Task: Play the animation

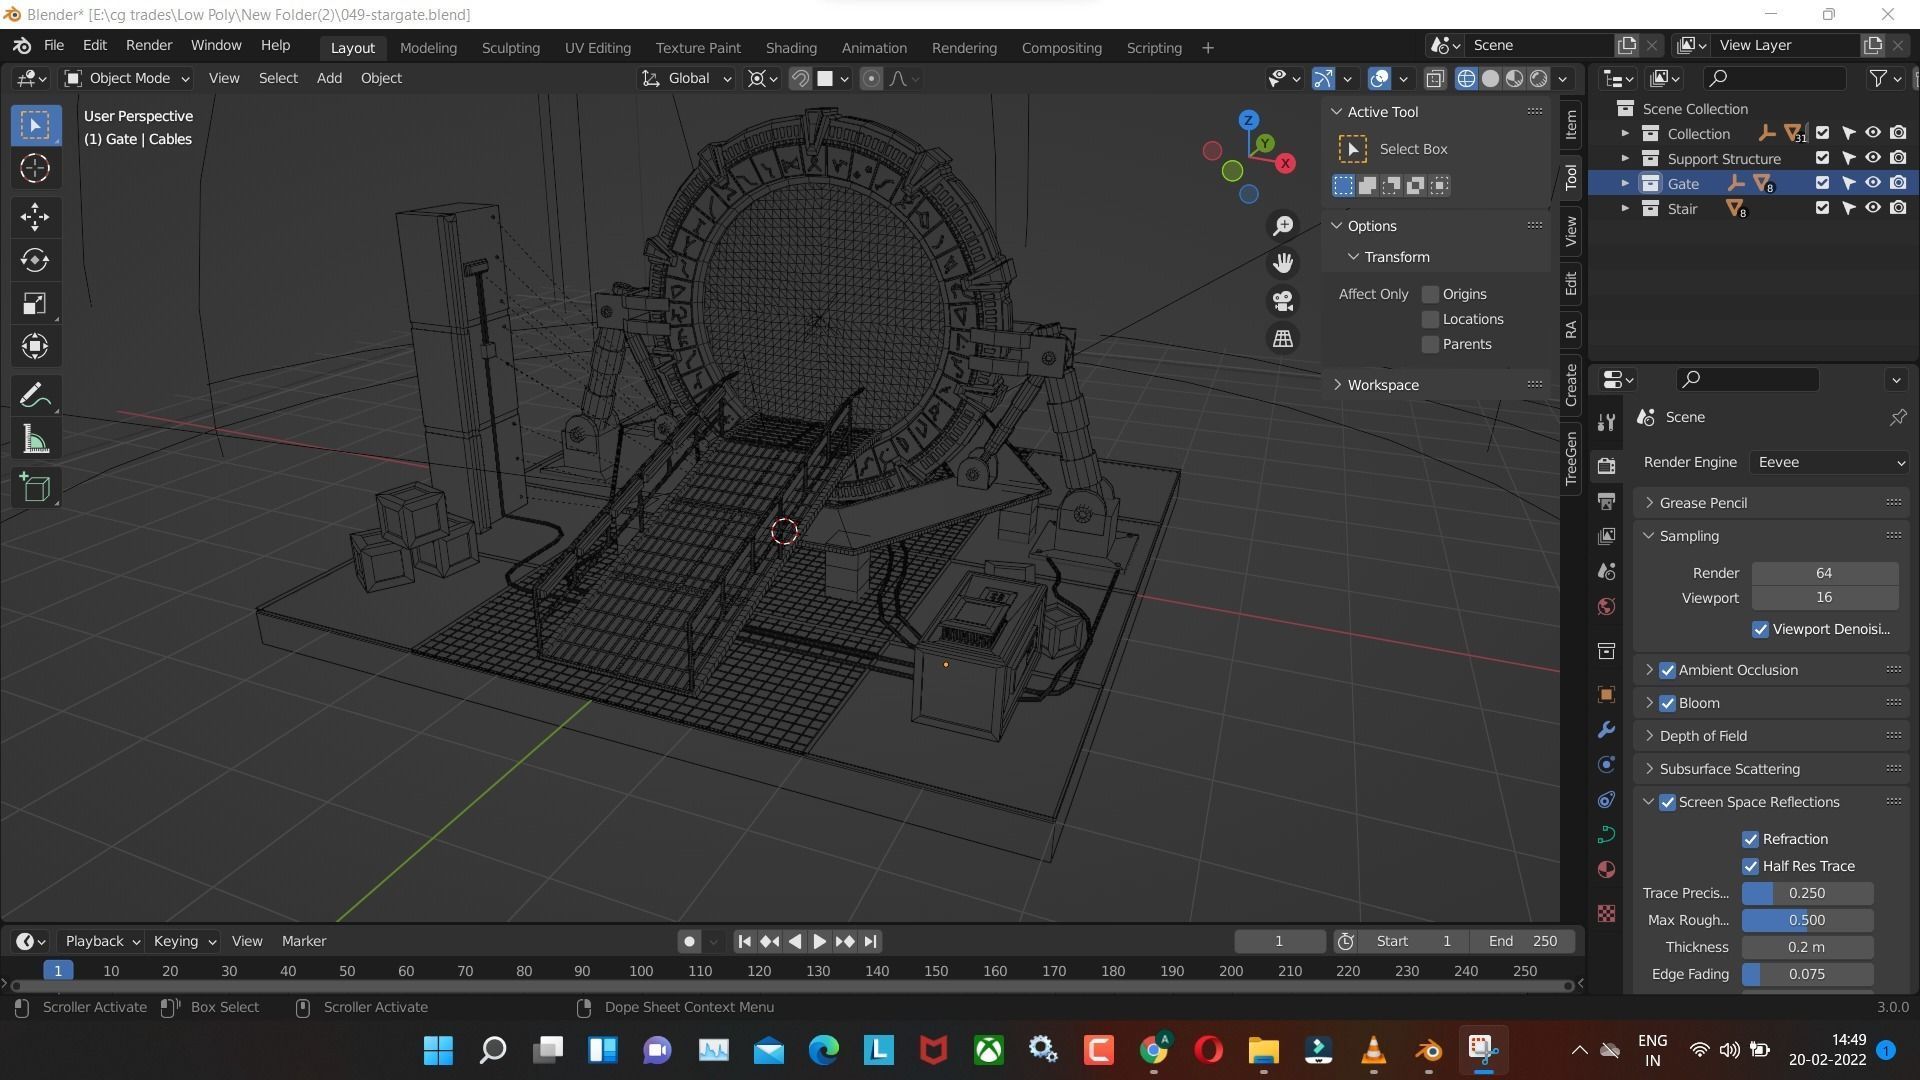Action: coord(819,940)
